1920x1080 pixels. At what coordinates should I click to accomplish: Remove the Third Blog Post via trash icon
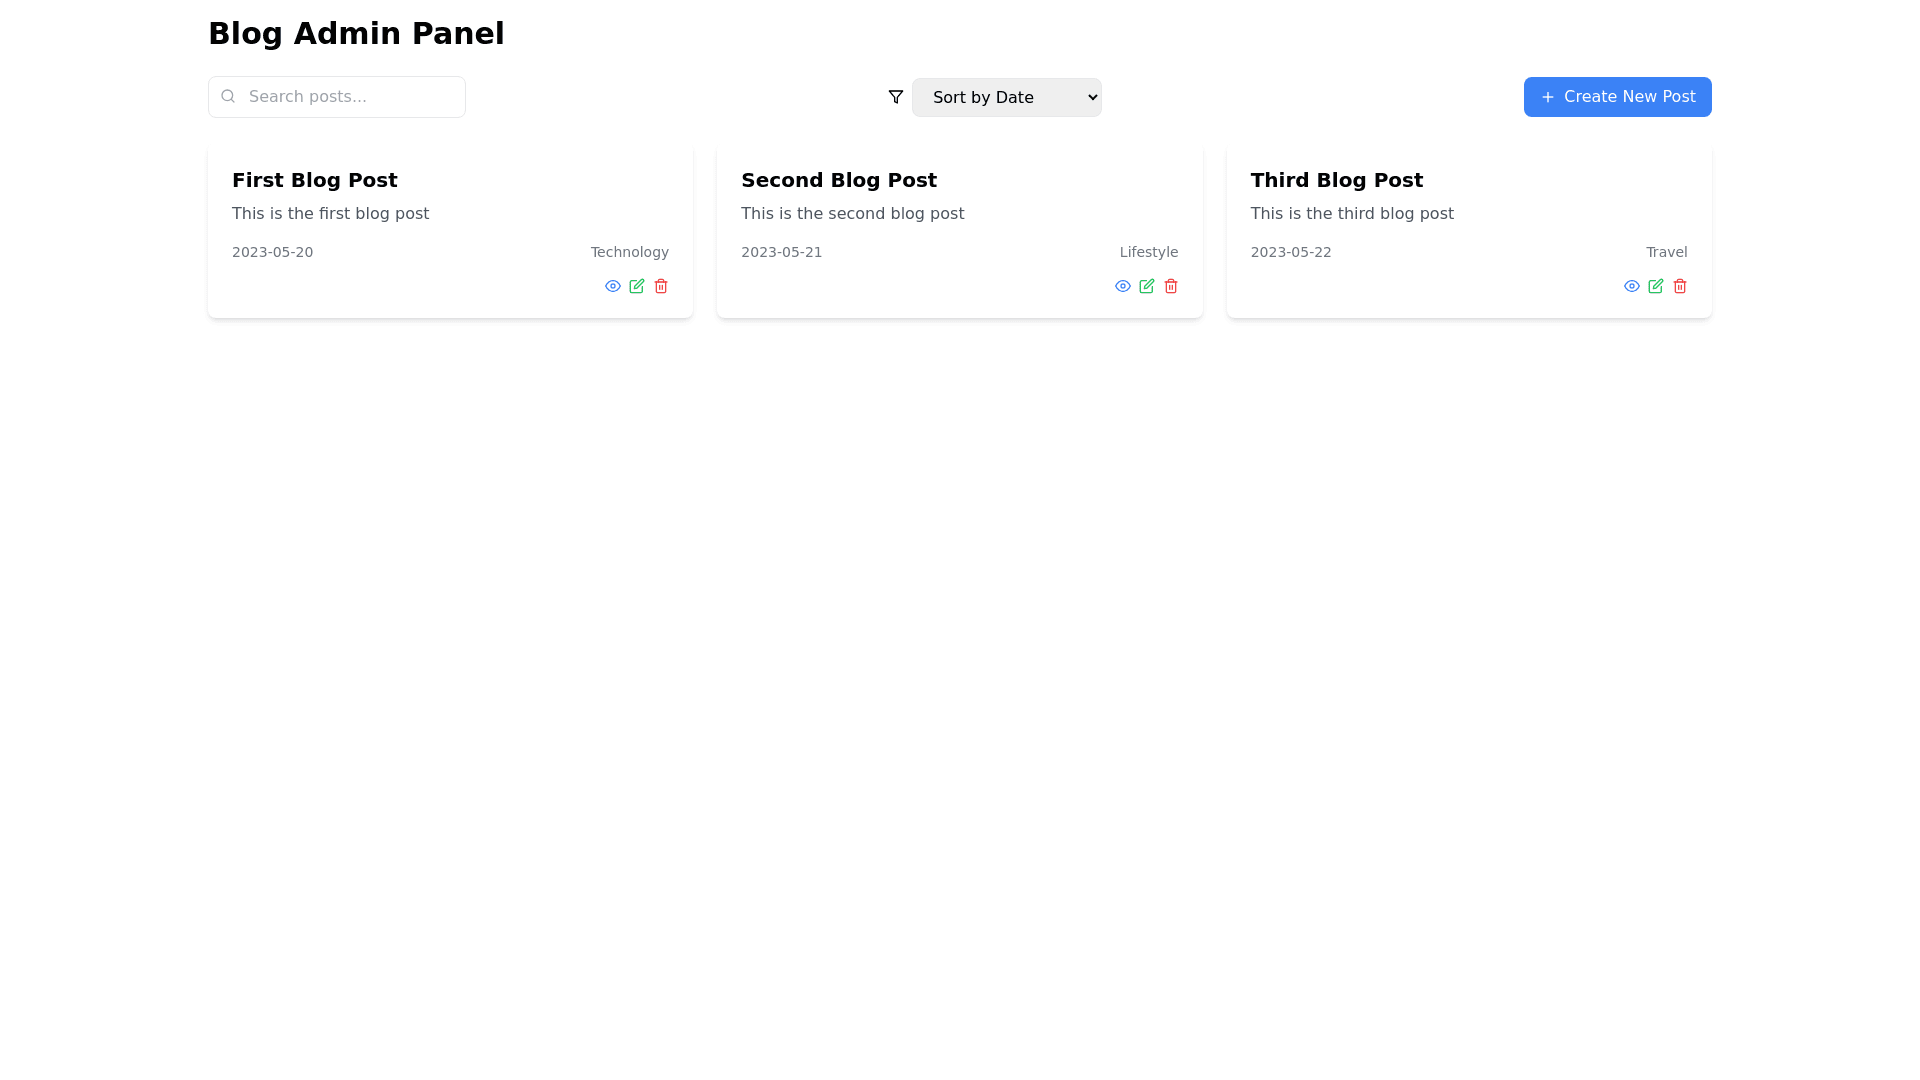pyautogui.click(x=1679, y=286)
